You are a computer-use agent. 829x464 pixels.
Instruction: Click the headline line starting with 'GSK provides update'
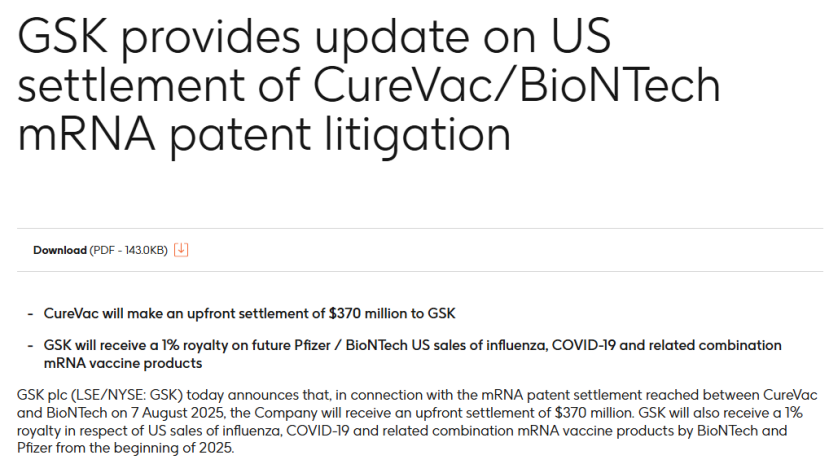pyautogui.click(x=314, y=37)
